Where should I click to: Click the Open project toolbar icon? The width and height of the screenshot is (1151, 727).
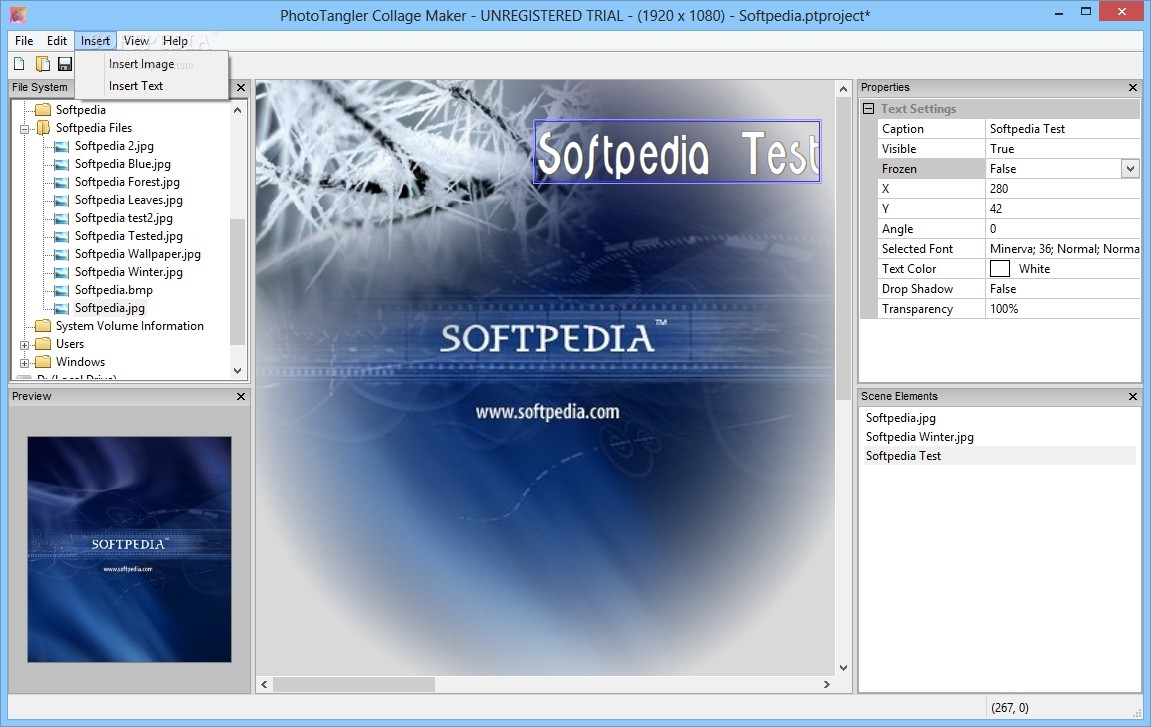tap(43, 64)
